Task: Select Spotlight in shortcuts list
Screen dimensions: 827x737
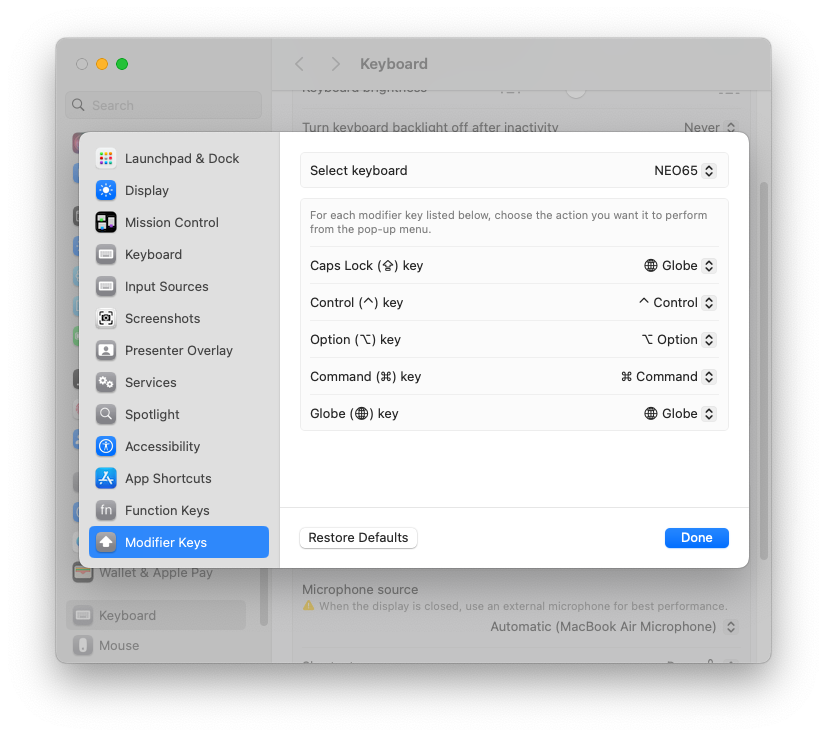Action: (x=179, y=414)
